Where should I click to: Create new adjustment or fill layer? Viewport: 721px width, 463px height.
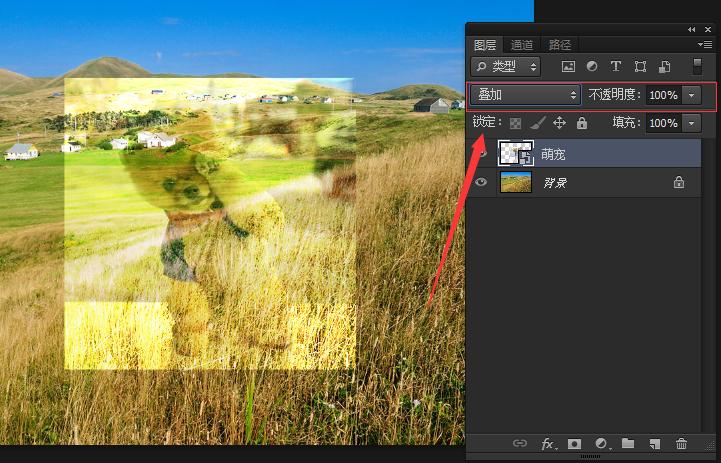pos(601,443)
